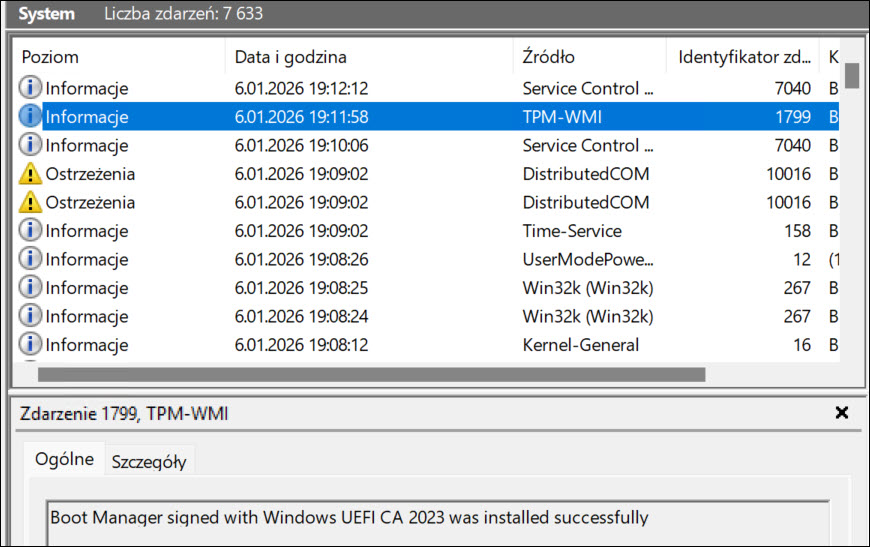This screenshot has height=547, width=870.
Task: Click the event list horizontal scrollbar
Action: coord(371,375)
